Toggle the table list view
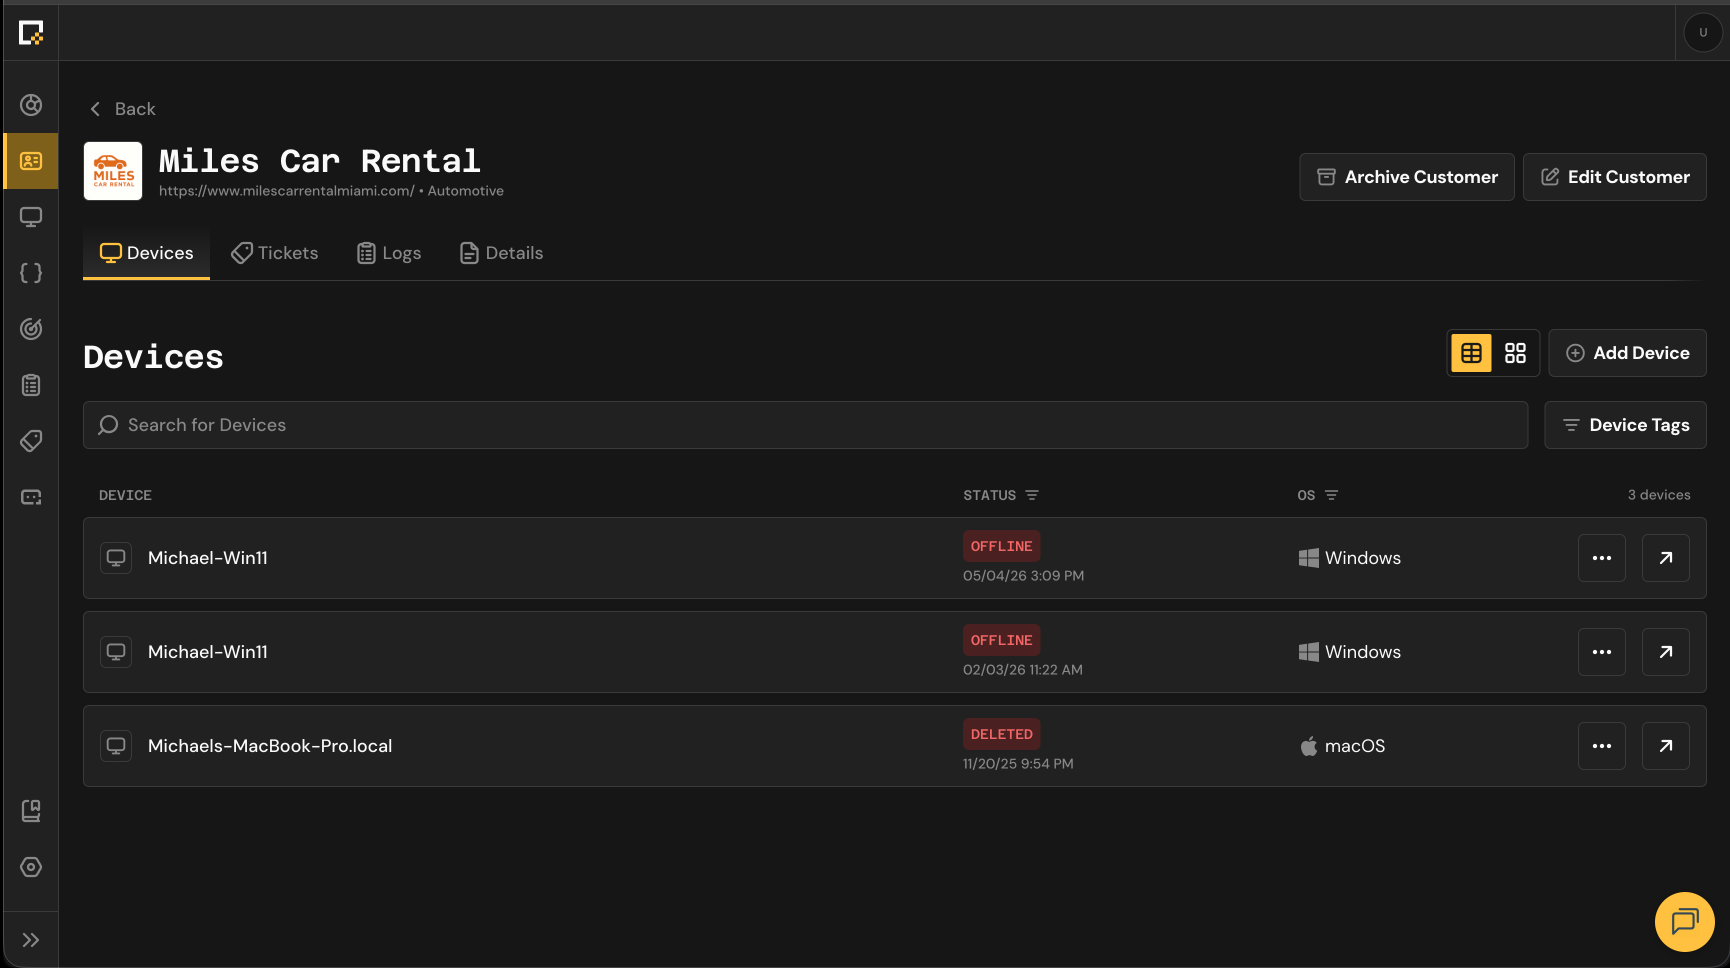The image size is (1730, 968). [x=1471, y=353]
